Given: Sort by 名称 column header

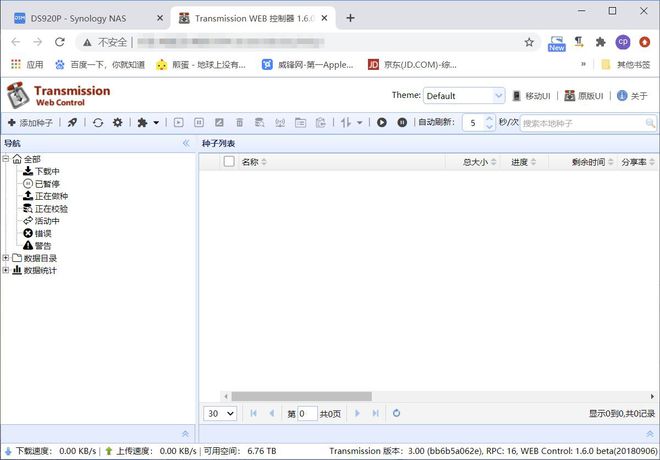Looking at the screenshot, I should point(254,162).
